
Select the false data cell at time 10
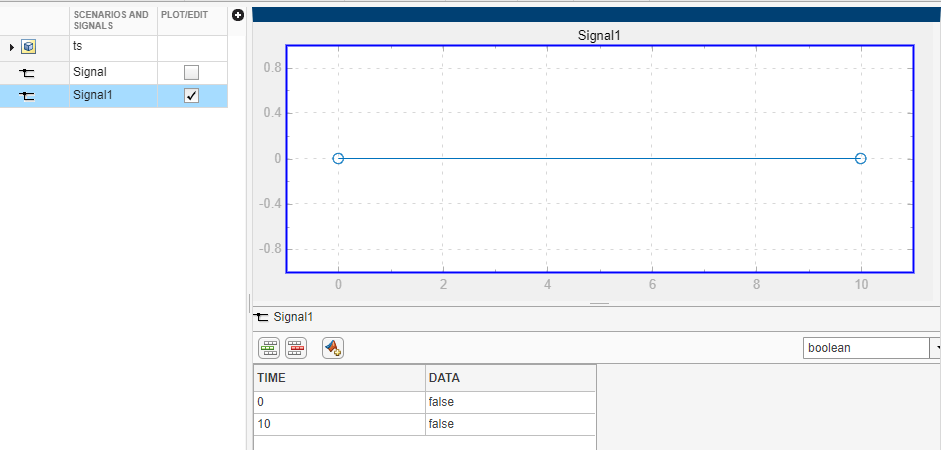(511, 424)
